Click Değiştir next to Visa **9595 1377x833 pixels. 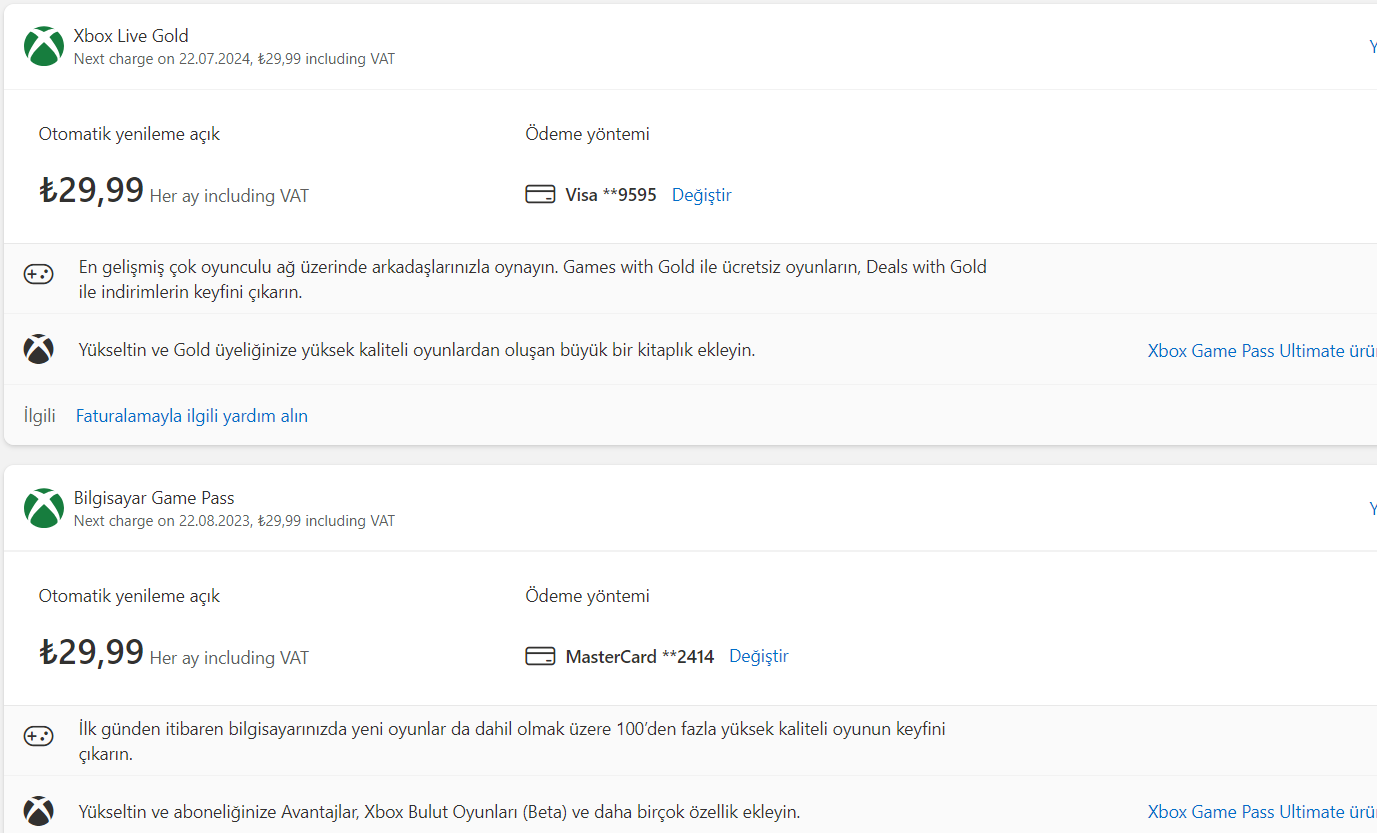coord(702,195)
